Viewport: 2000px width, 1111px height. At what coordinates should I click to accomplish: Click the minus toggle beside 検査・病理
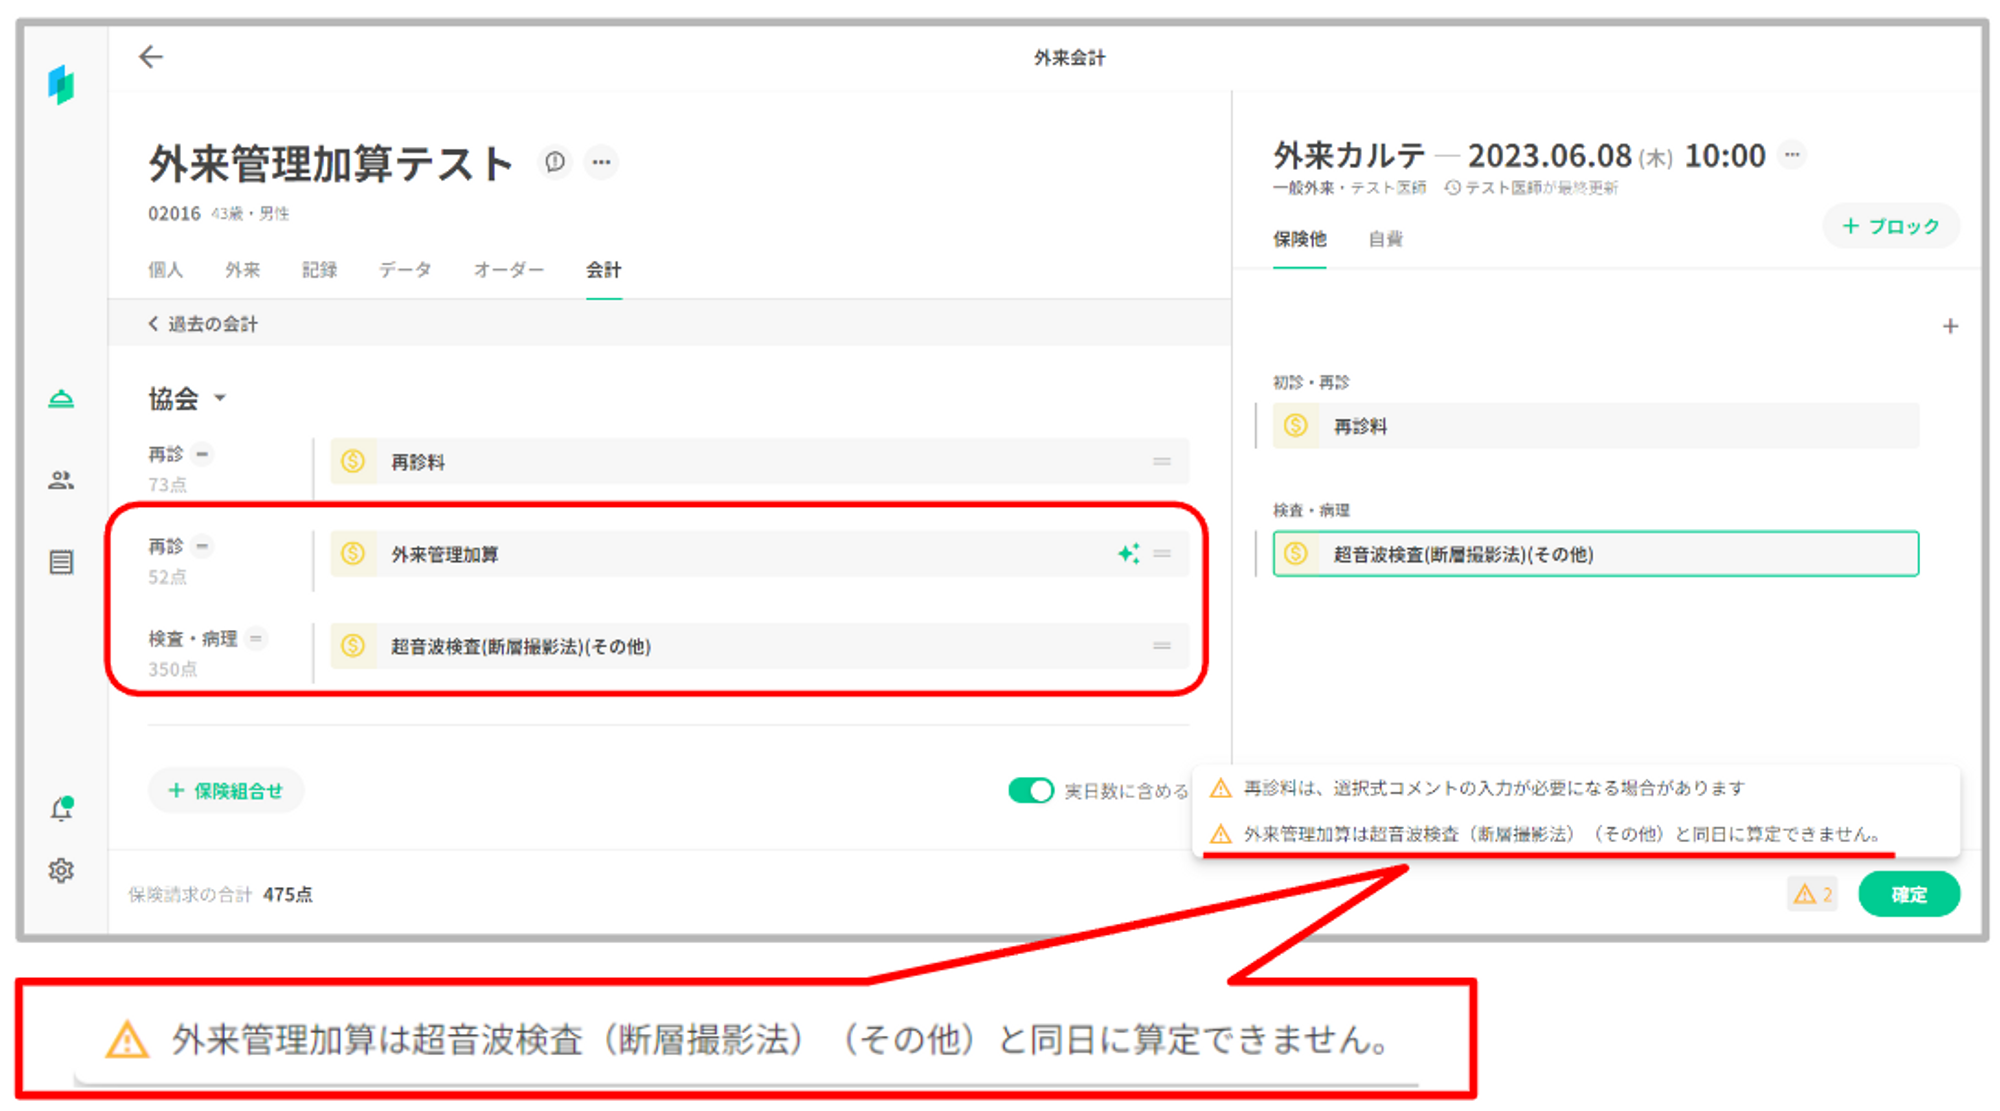coord(256,638)
